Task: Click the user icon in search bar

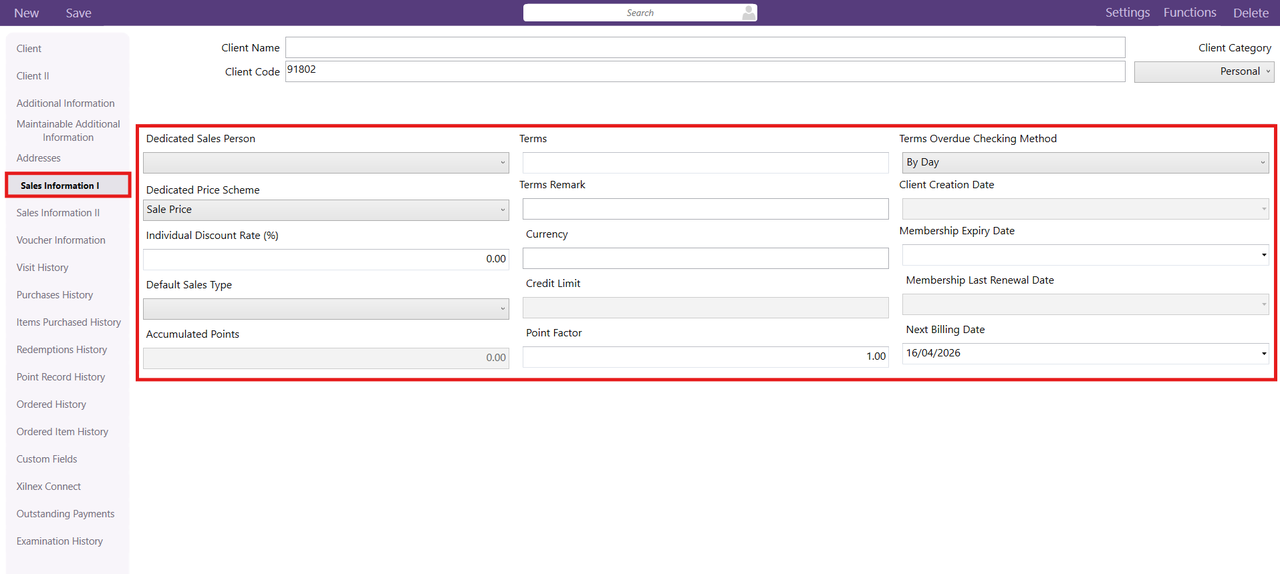Action: click(748, 13)
